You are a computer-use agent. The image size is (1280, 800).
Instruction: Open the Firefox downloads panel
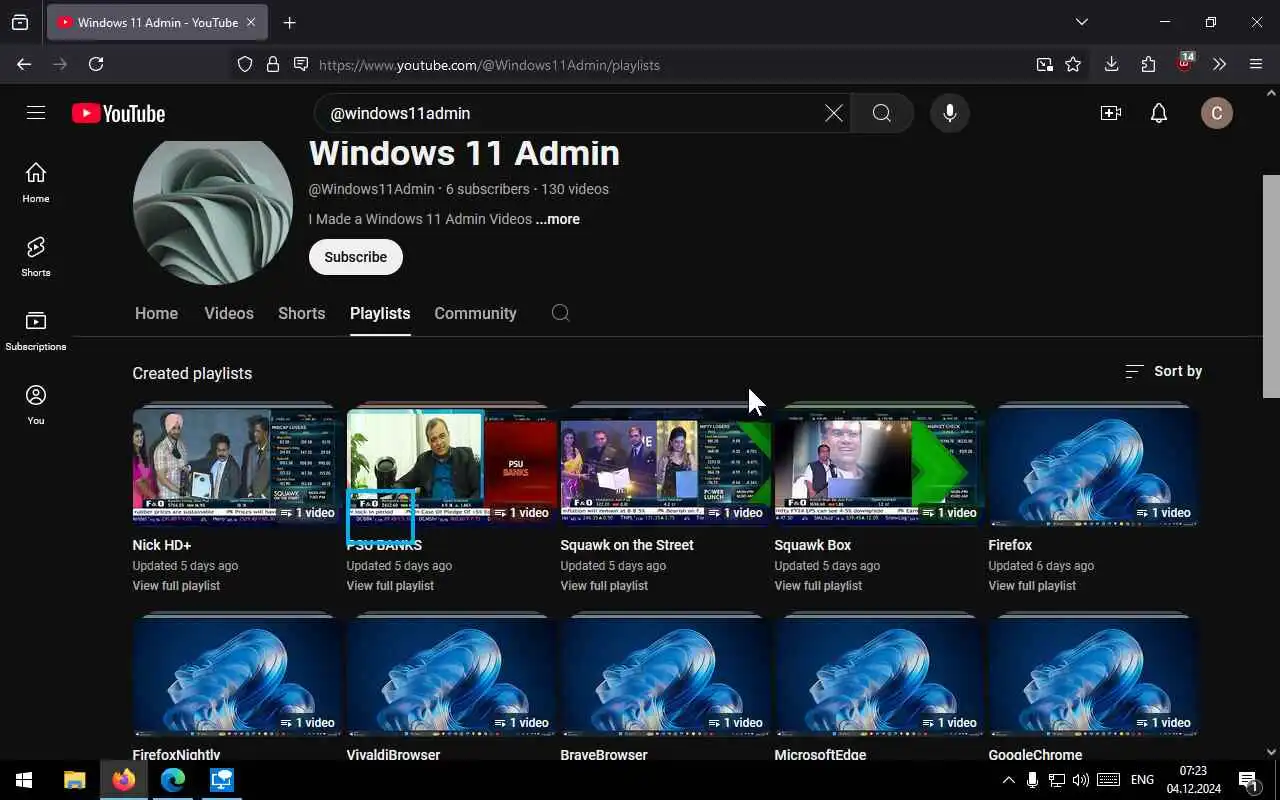click(1111, 64)
